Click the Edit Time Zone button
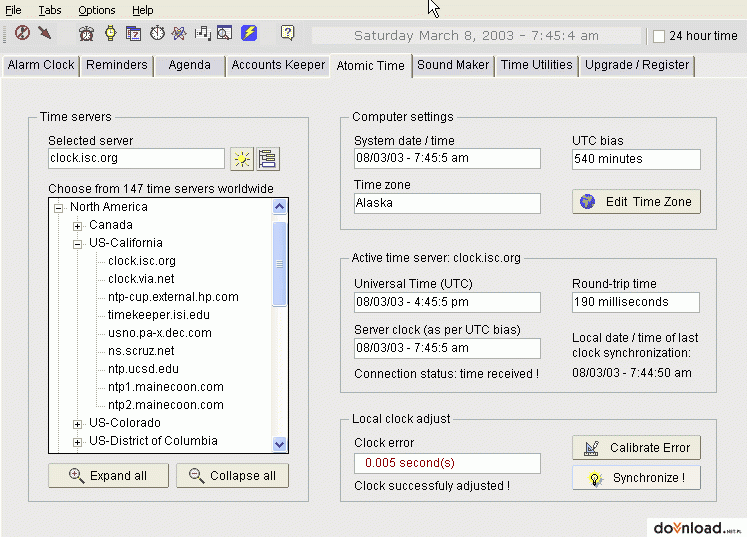747x537 pixels. pos(636,202)
